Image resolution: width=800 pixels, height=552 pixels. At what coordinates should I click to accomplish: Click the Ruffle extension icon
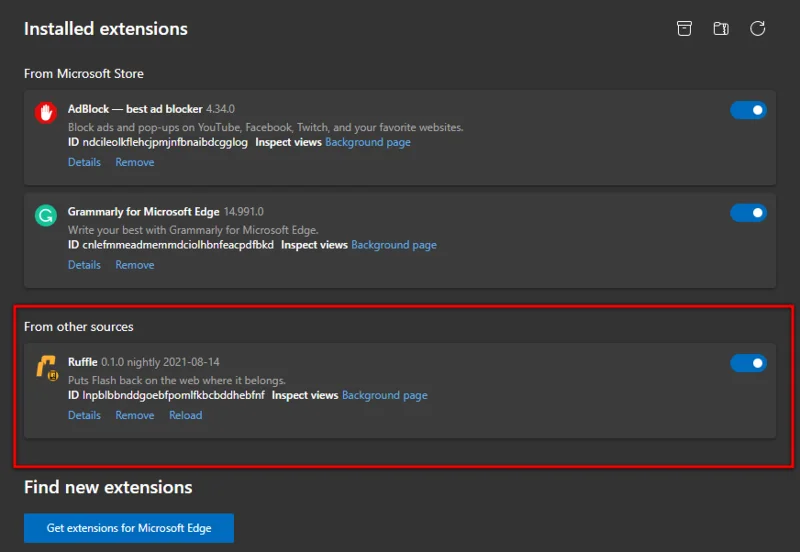(x=47, y=367)
